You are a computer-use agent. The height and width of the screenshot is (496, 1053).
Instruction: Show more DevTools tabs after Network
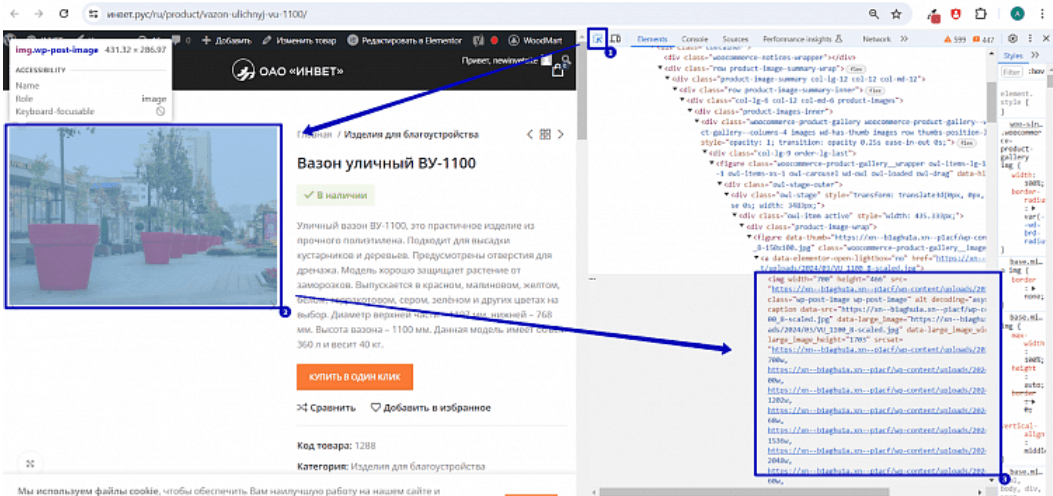tap(904, 39)
